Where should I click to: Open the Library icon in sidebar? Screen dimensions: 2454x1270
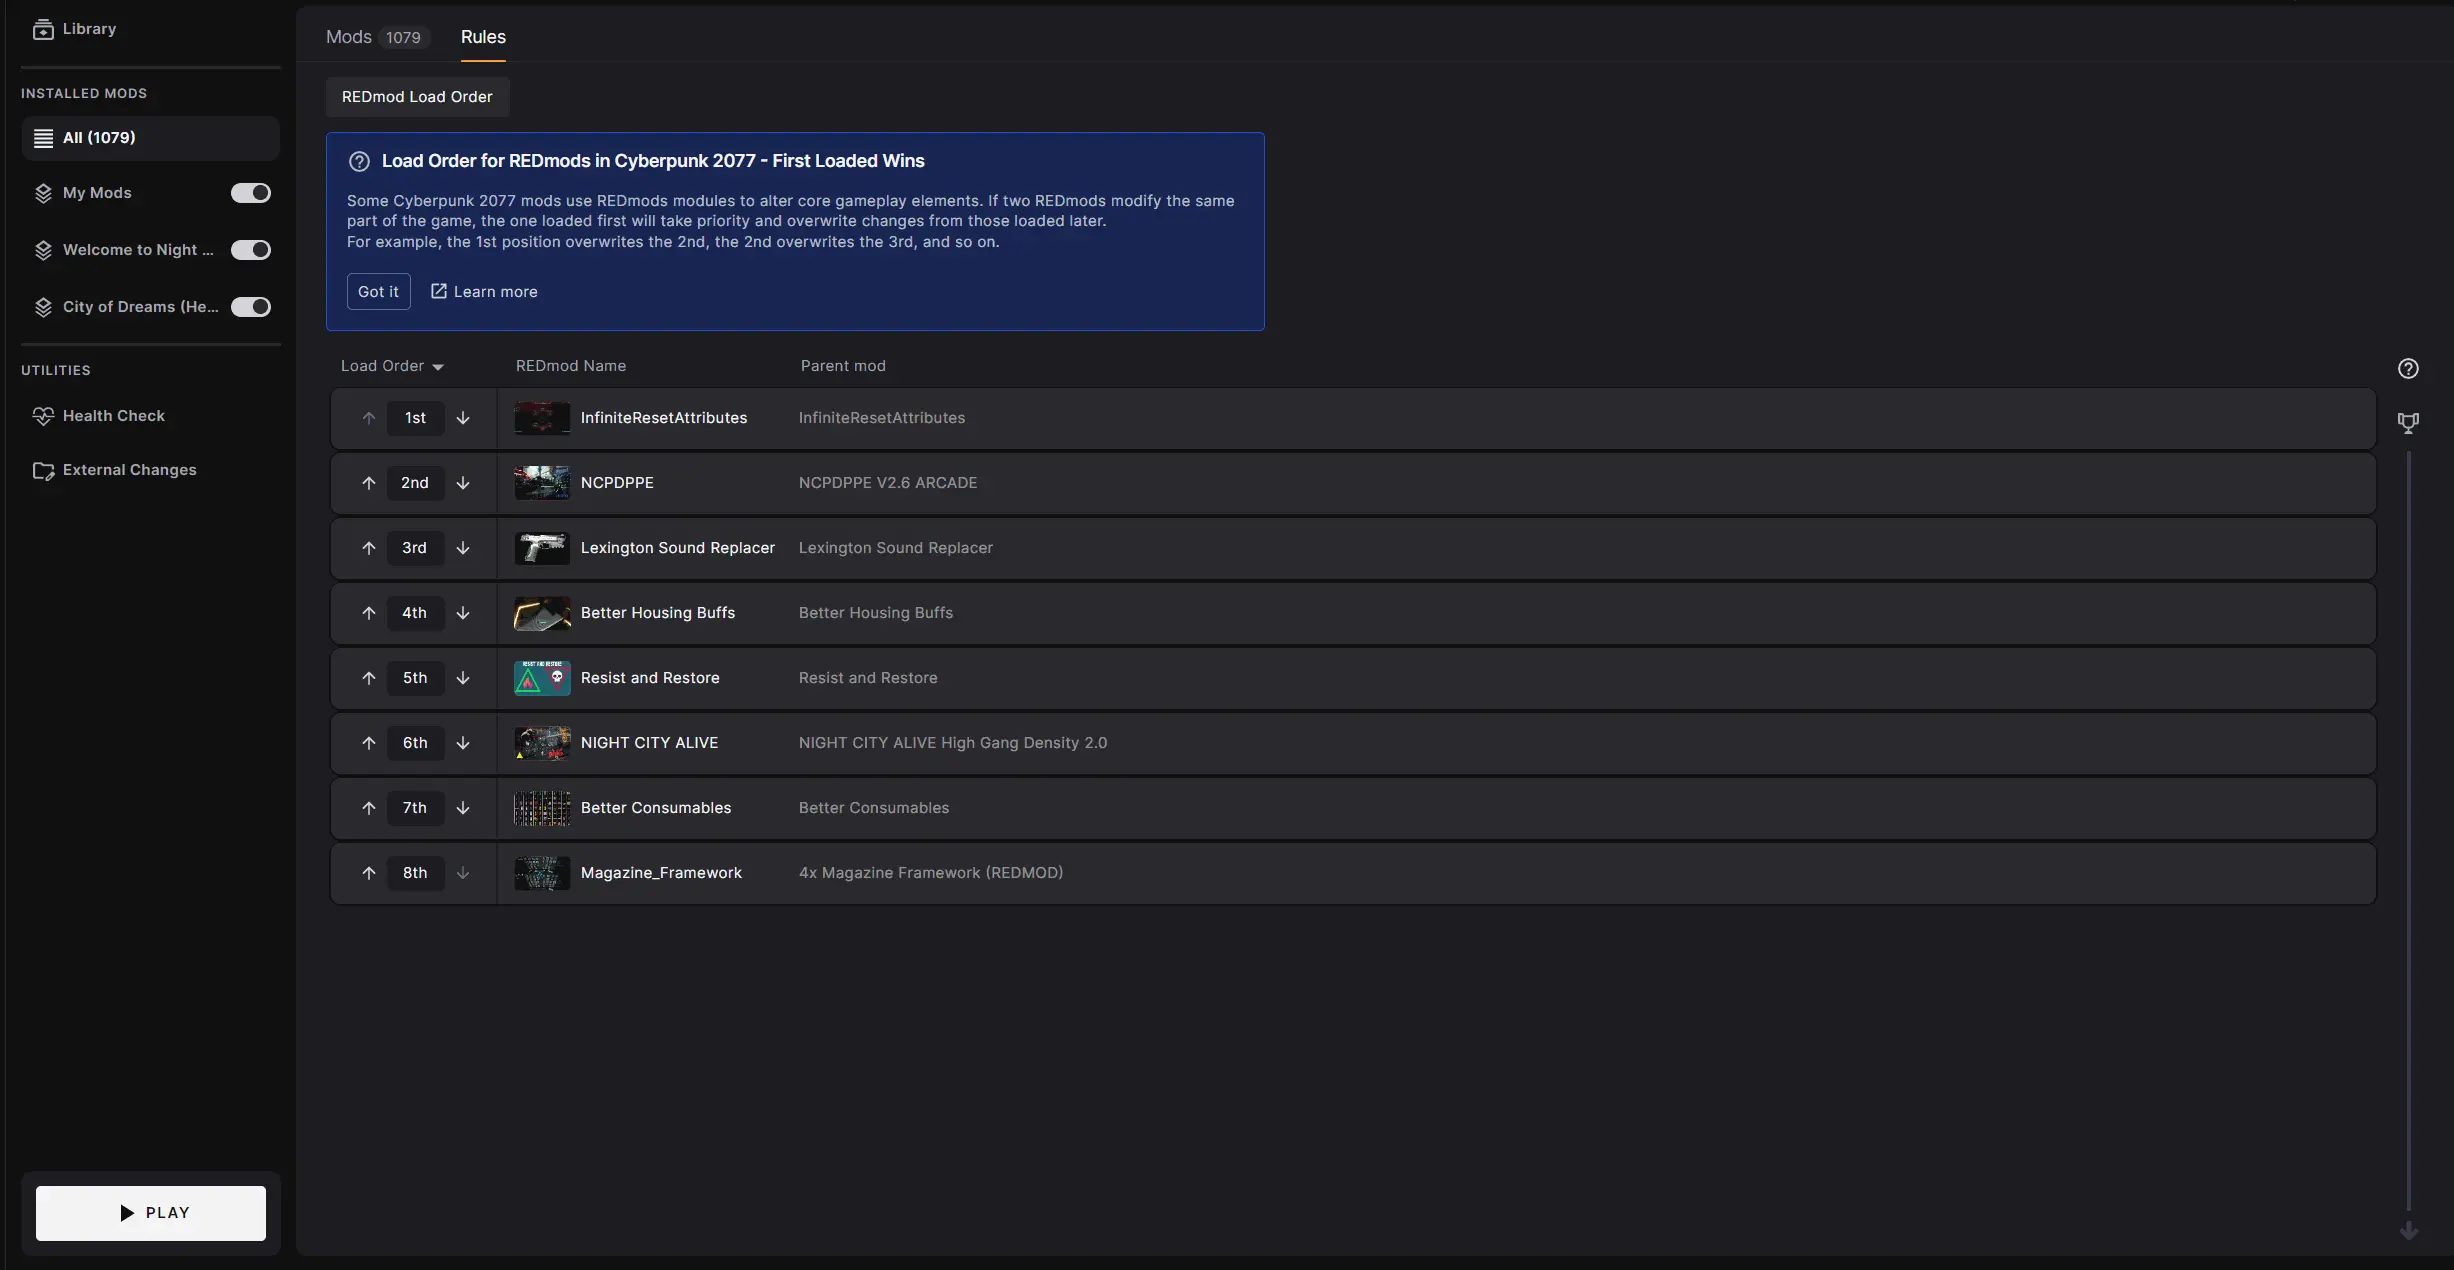coord(43,29)
